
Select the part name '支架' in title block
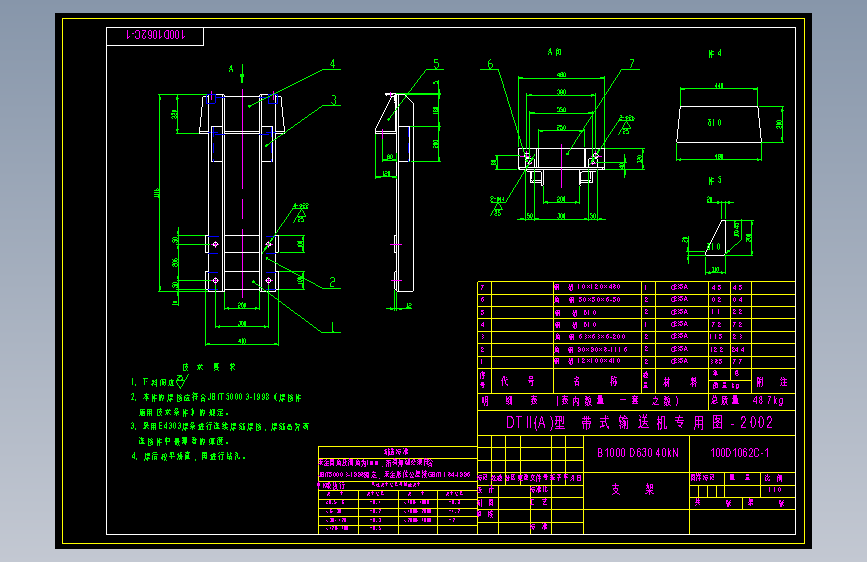[633, 490]
